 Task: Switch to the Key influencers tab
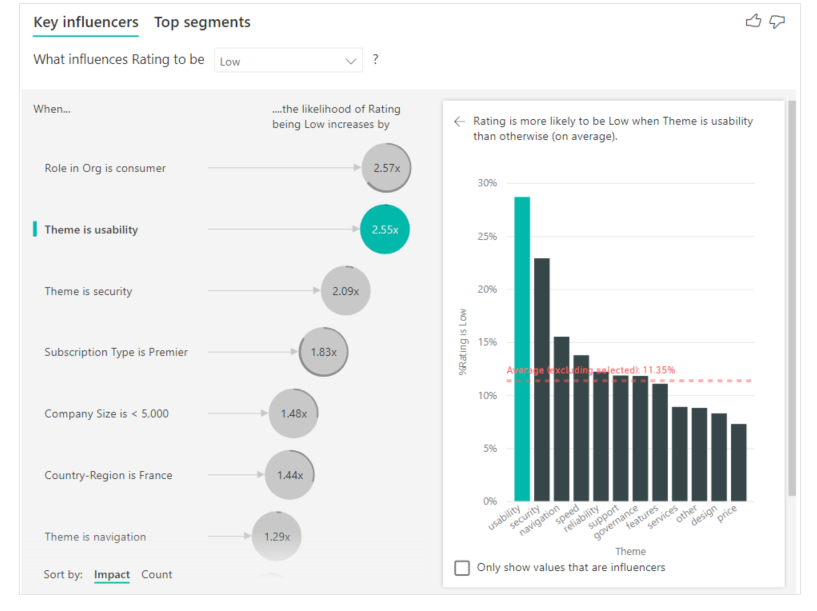pos(86,22)
